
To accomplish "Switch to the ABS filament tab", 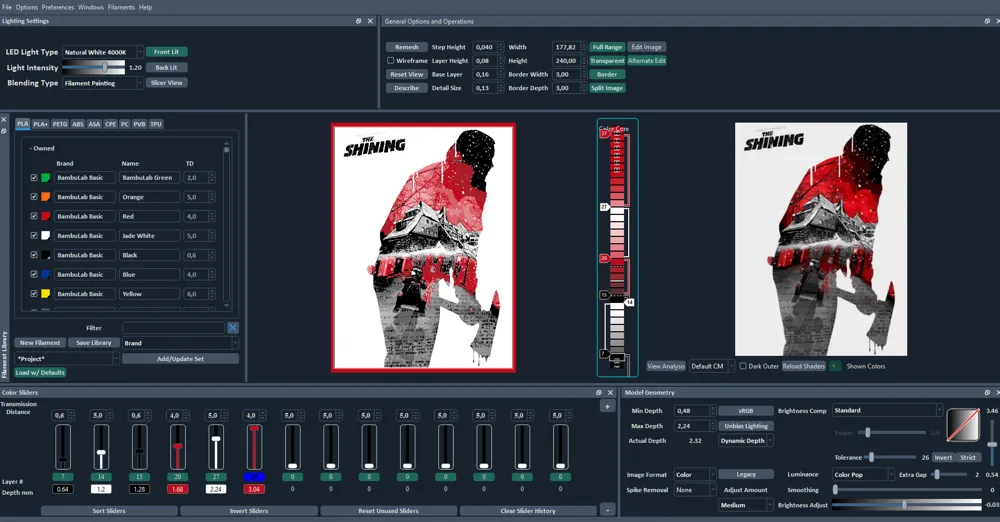I will point(78,124).
